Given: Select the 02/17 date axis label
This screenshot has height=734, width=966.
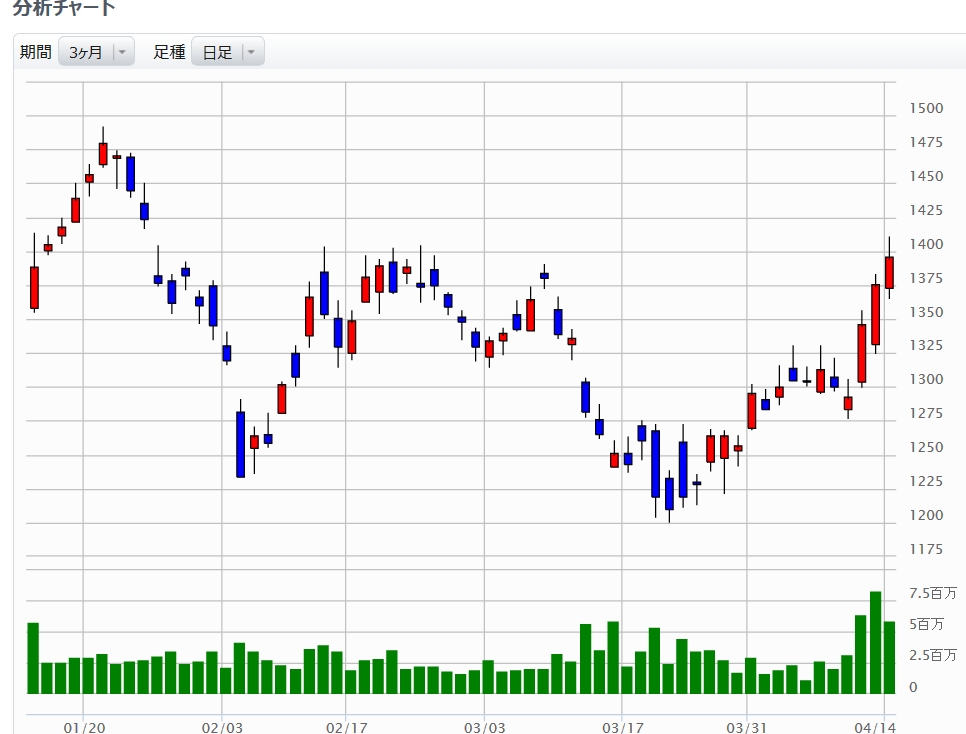Looking at the screenshot, I should coord(345,727).
